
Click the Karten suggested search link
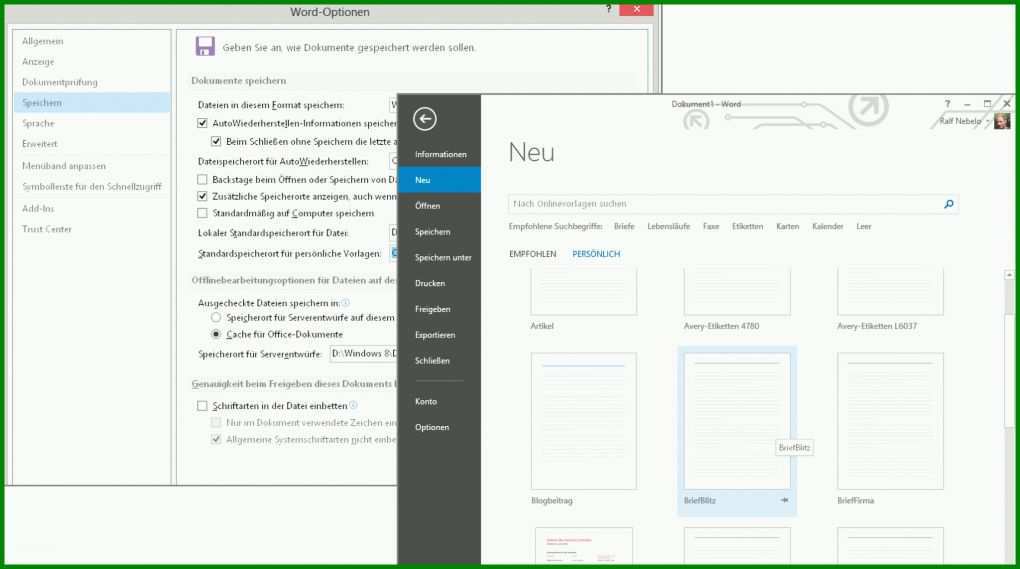(x=787, y=226)
